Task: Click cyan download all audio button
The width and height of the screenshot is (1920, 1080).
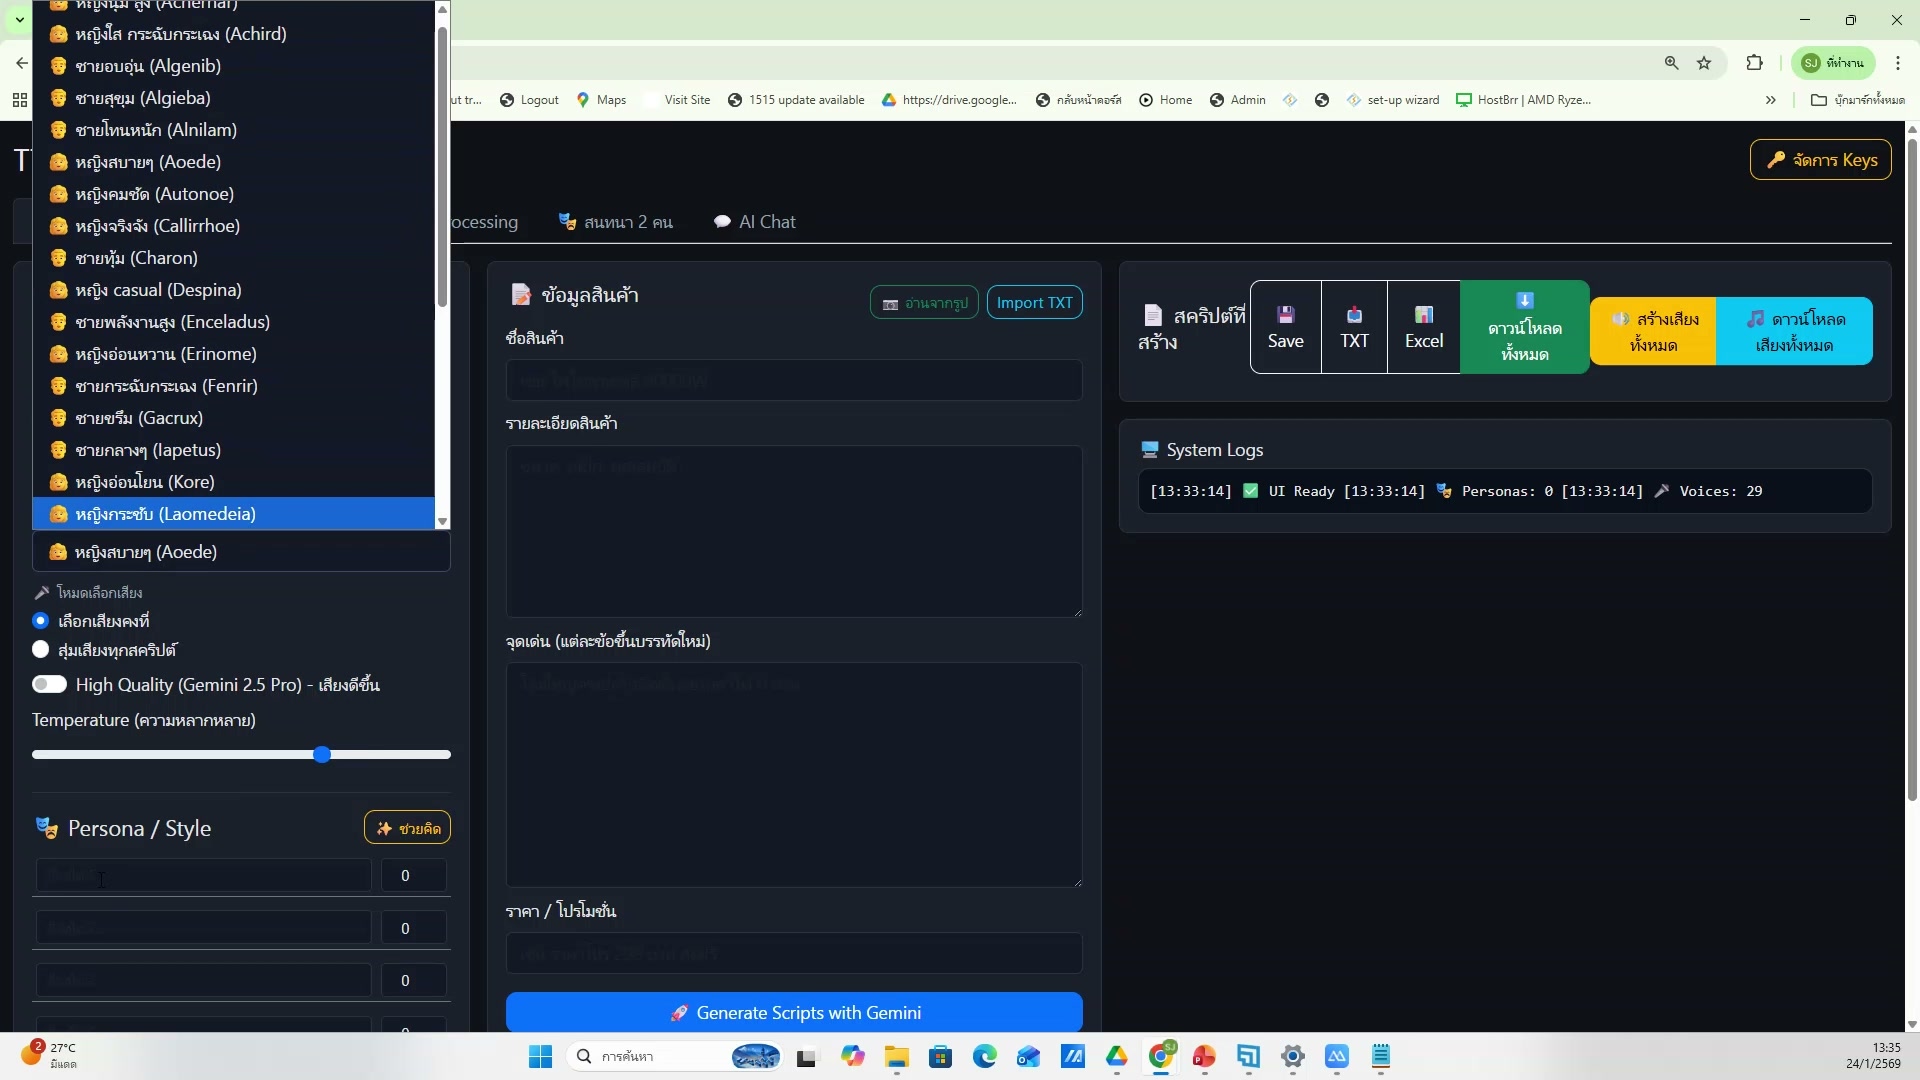Action: tap(1794, 331)
